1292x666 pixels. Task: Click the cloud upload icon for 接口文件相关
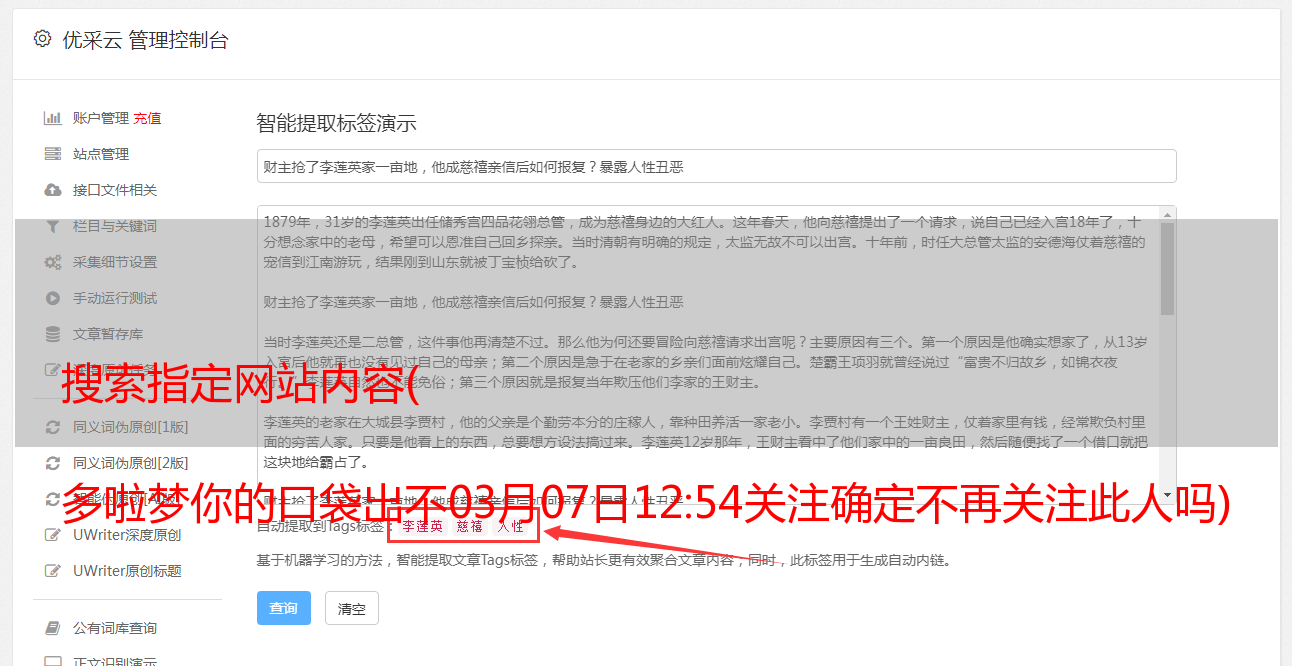click(53, 190)
